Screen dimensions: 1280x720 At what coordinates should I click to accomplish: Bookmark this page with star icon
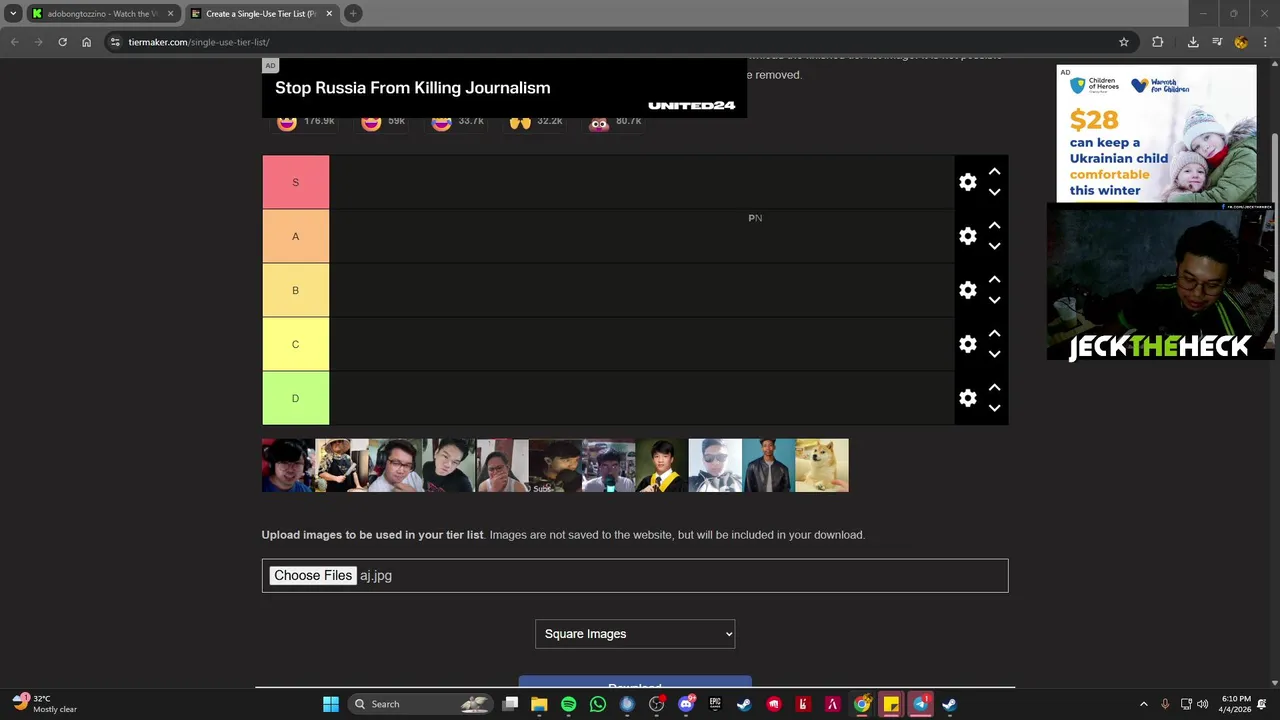click(1124, 42)
